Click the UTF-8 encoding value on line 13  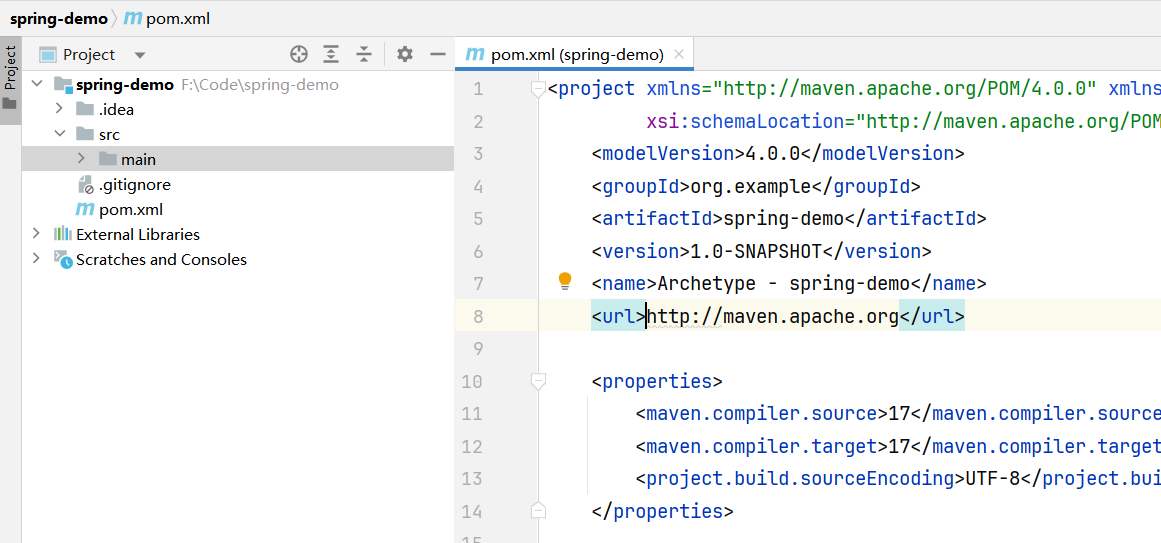click(993, 479)
